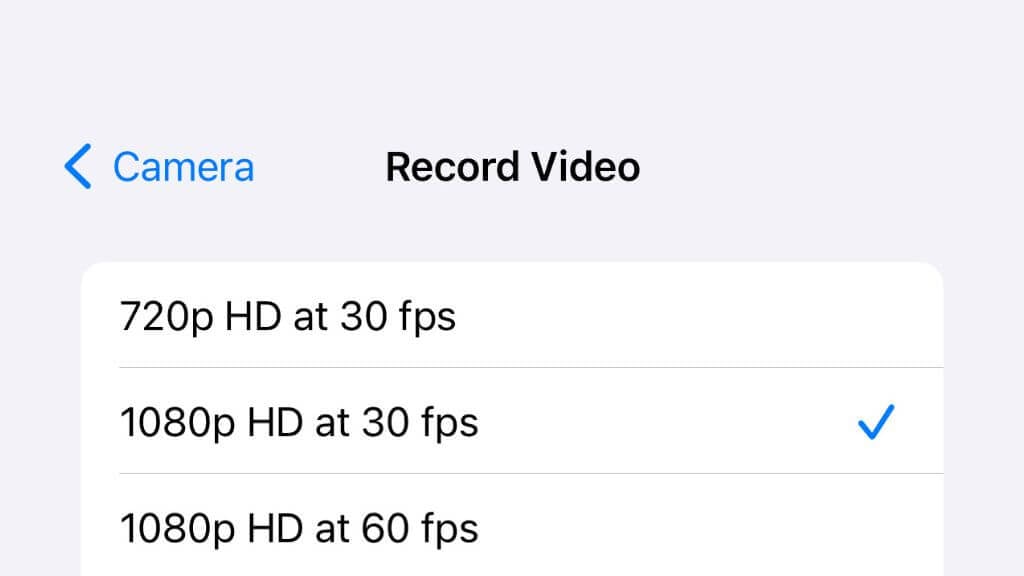Tap the checked 1080p 30 fps row
1024x576 pixels.
[x=512, y=421]
